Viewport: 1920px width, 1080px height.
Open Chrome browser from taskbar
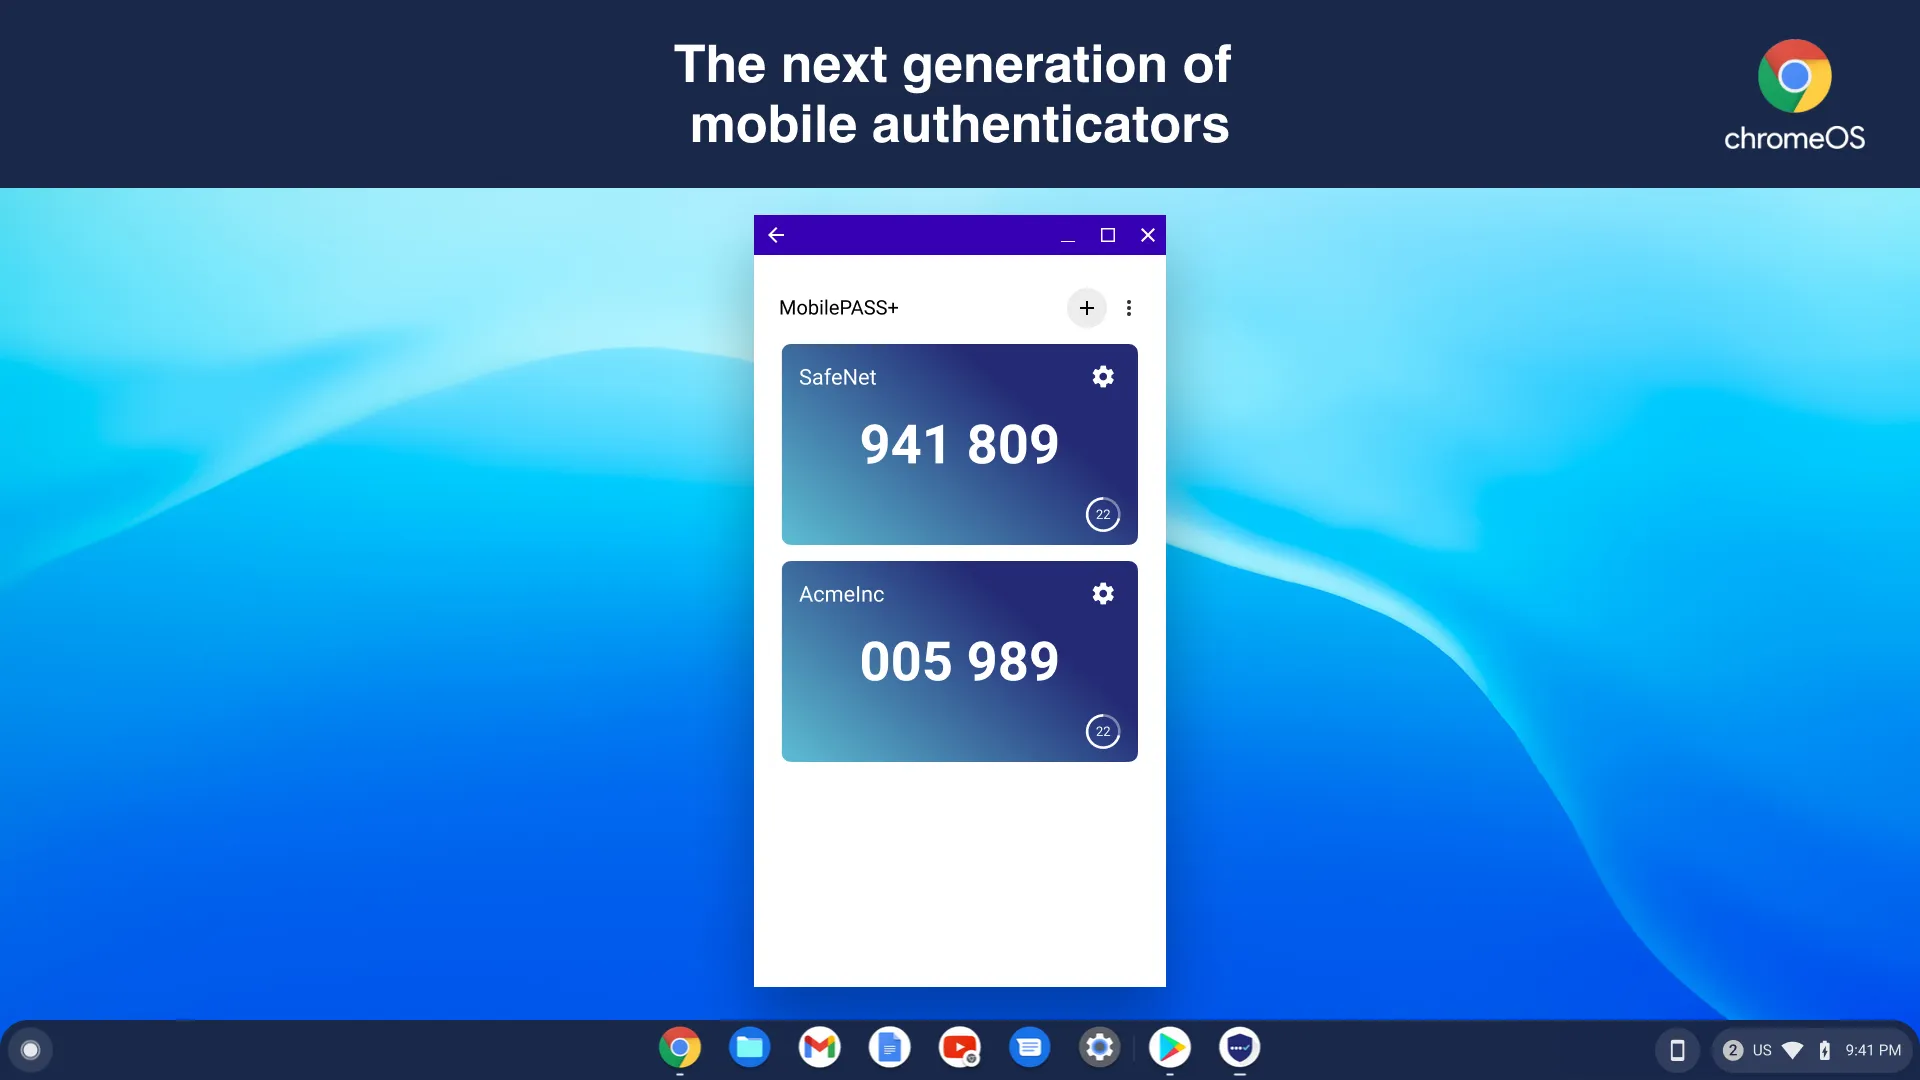tap(679, 1048)
